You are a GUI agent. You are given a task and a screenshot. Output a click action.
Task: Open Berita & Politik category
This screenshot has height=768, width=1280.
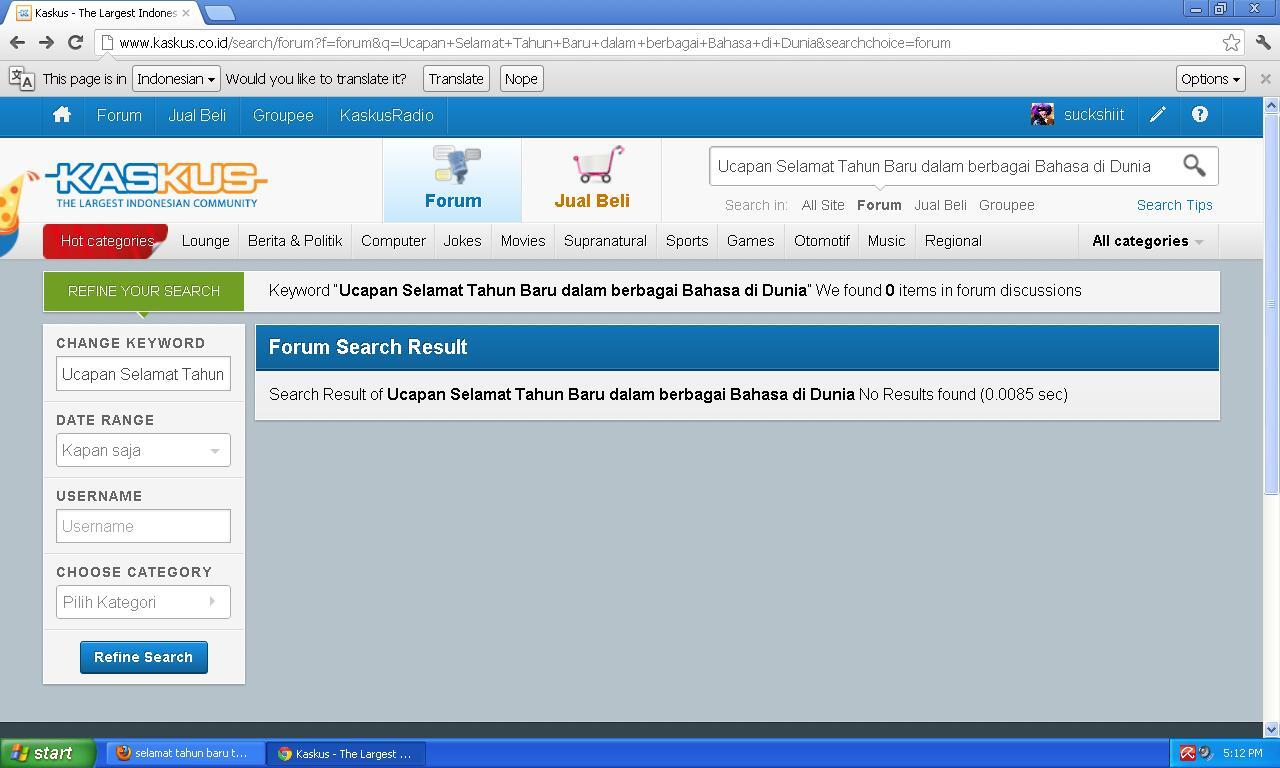(295, 241)
